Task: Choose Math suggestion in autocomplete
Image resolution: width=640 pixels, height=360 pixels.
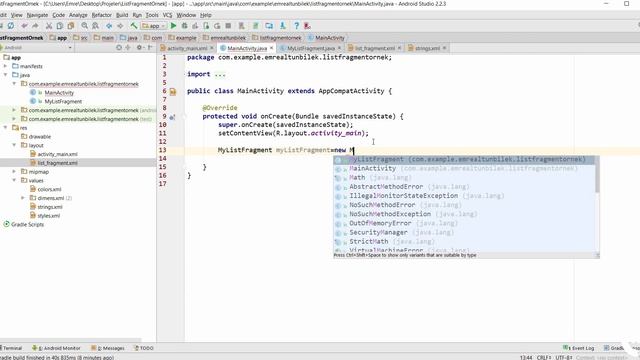Action: [x=464, y=178]
